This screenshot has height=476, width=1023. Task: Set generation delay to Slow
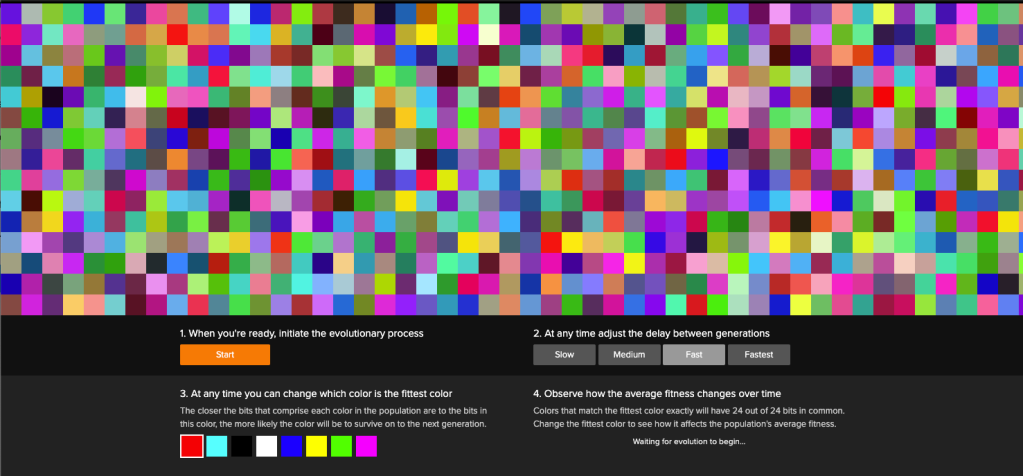tap(563, 355)
